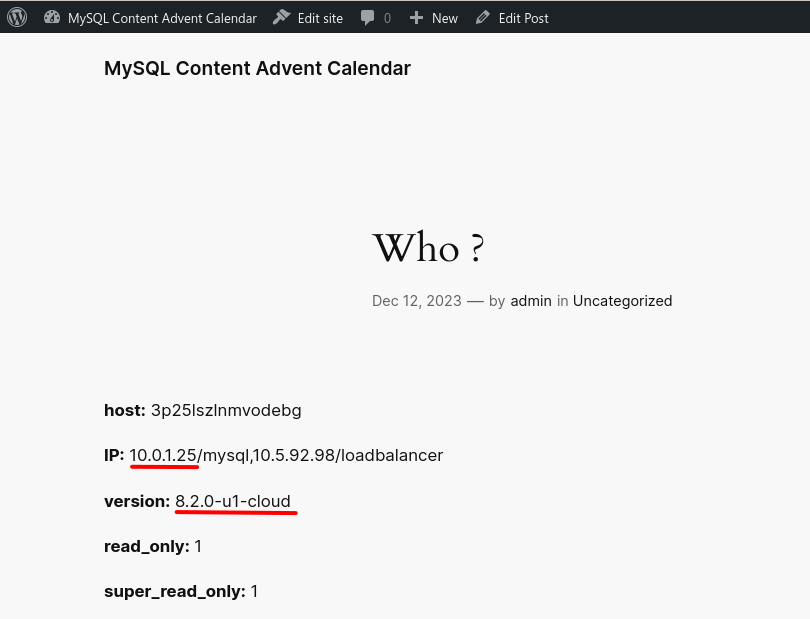
Task: Open the MySQL Content Advent Calendar admin bar item
Action: point(162,18)
